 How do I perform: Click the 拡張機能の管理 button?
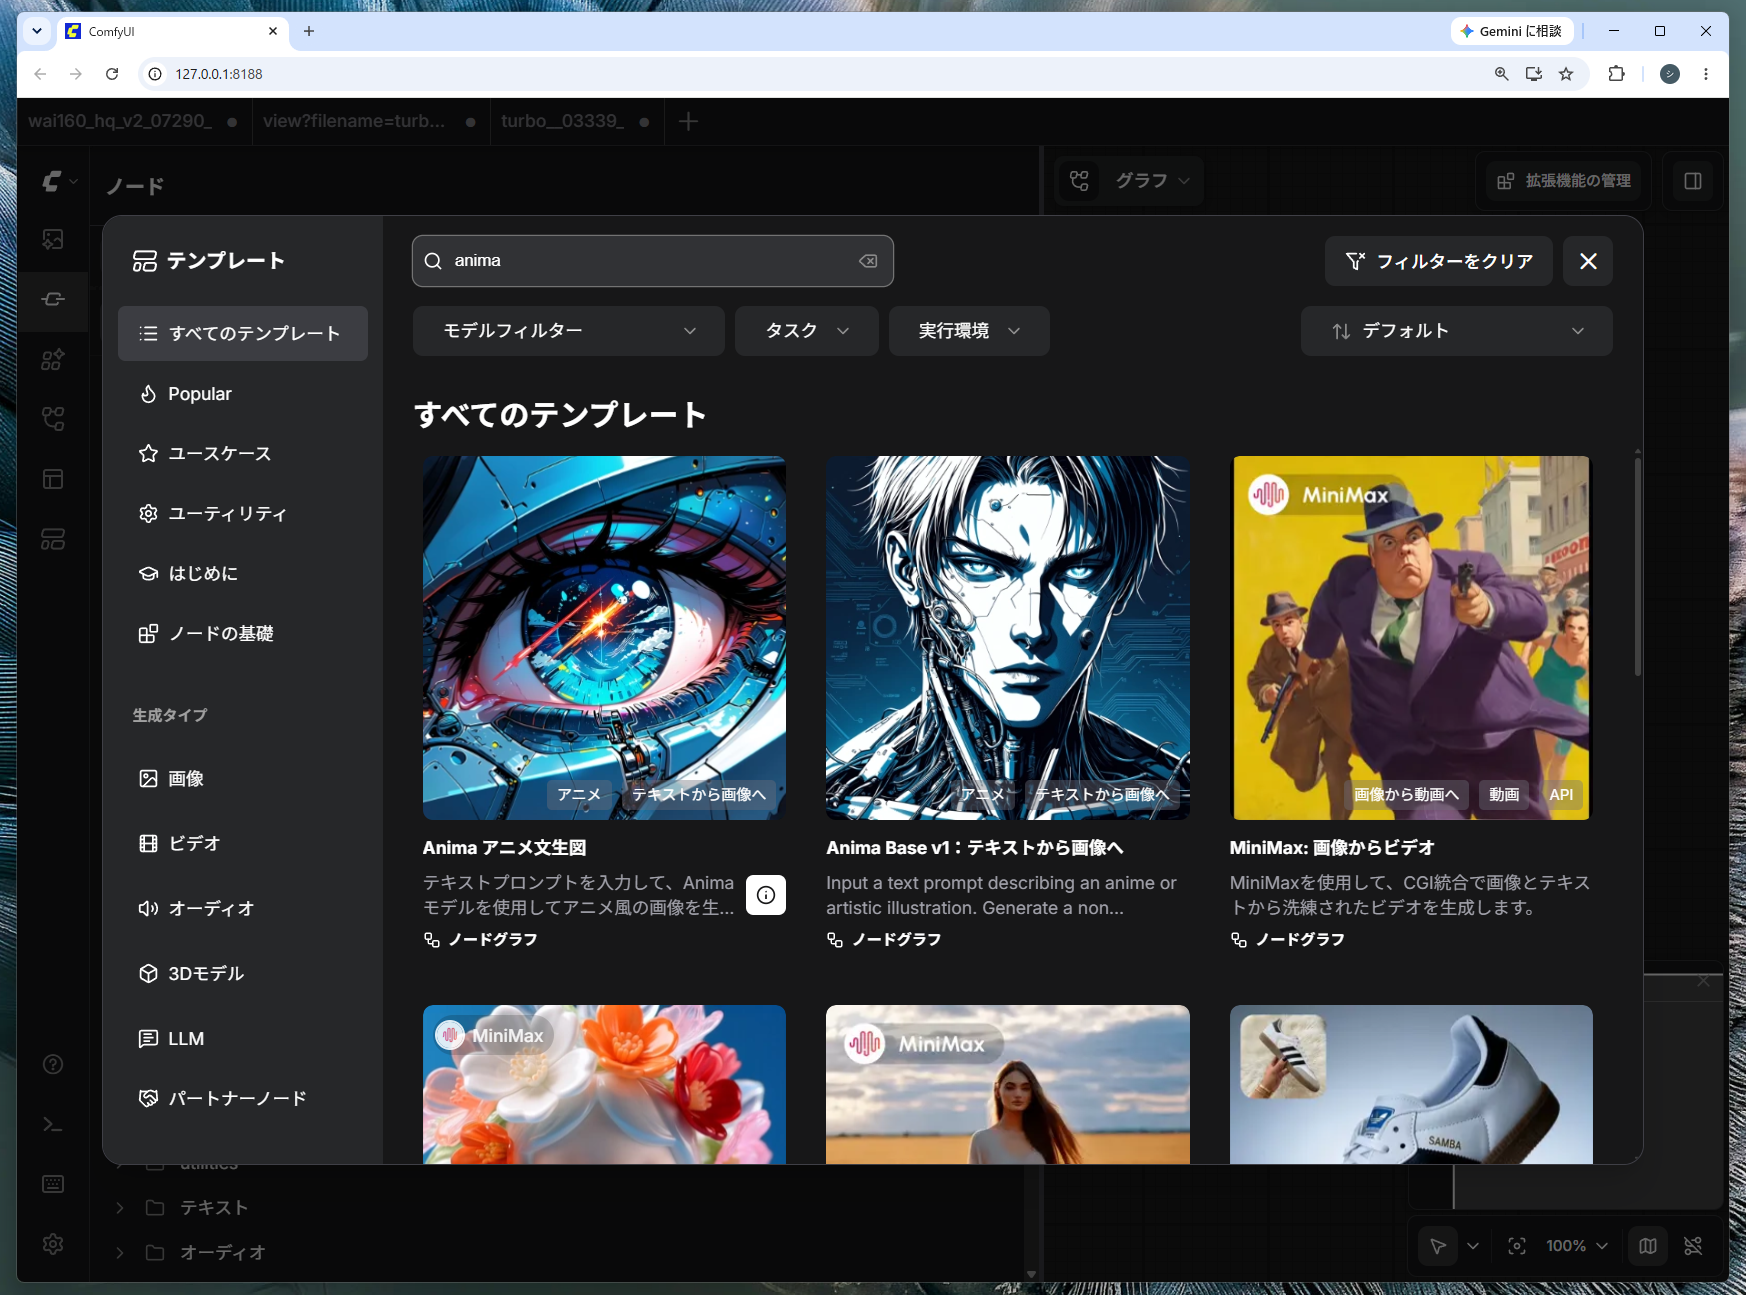(1564, 181)
